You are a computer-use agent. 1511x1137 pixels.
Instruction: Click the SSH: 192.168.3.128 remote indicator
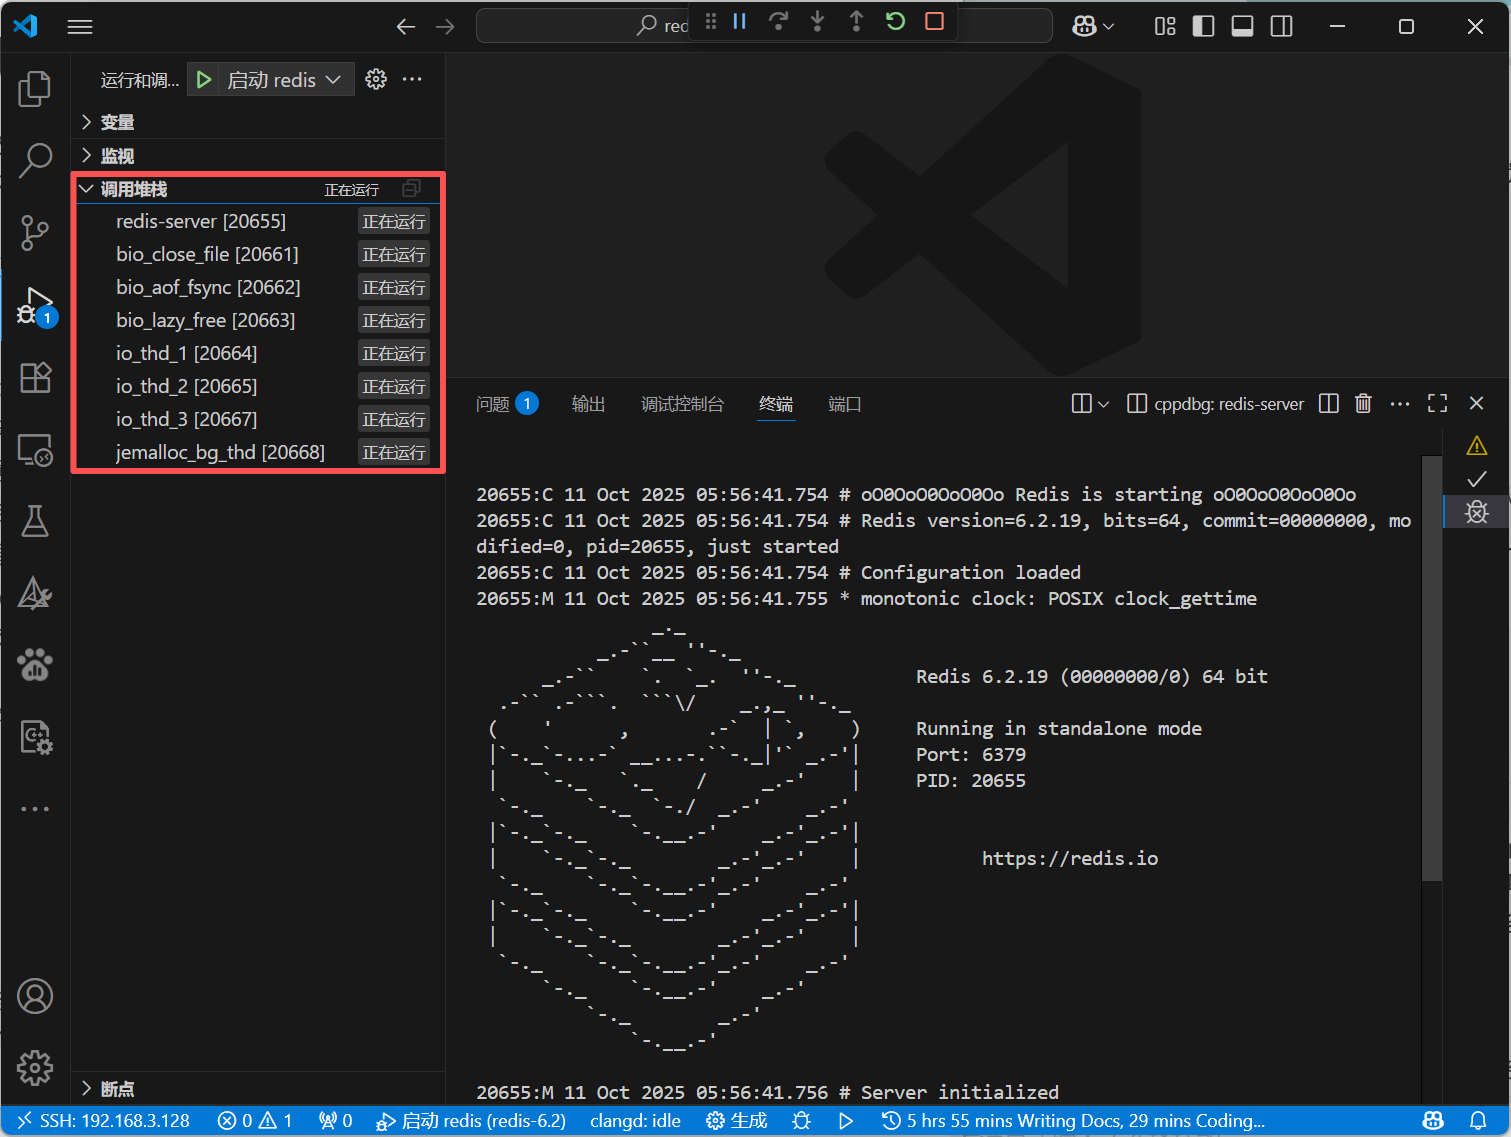(x=104, y=1121)
